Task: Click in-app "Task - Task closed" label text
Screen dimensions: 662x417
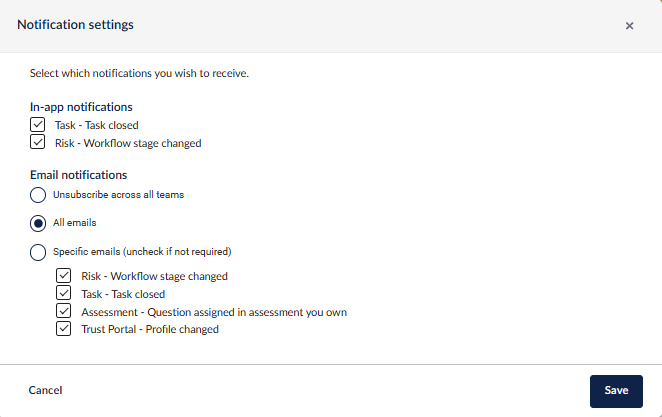Action: coord(96,126)
